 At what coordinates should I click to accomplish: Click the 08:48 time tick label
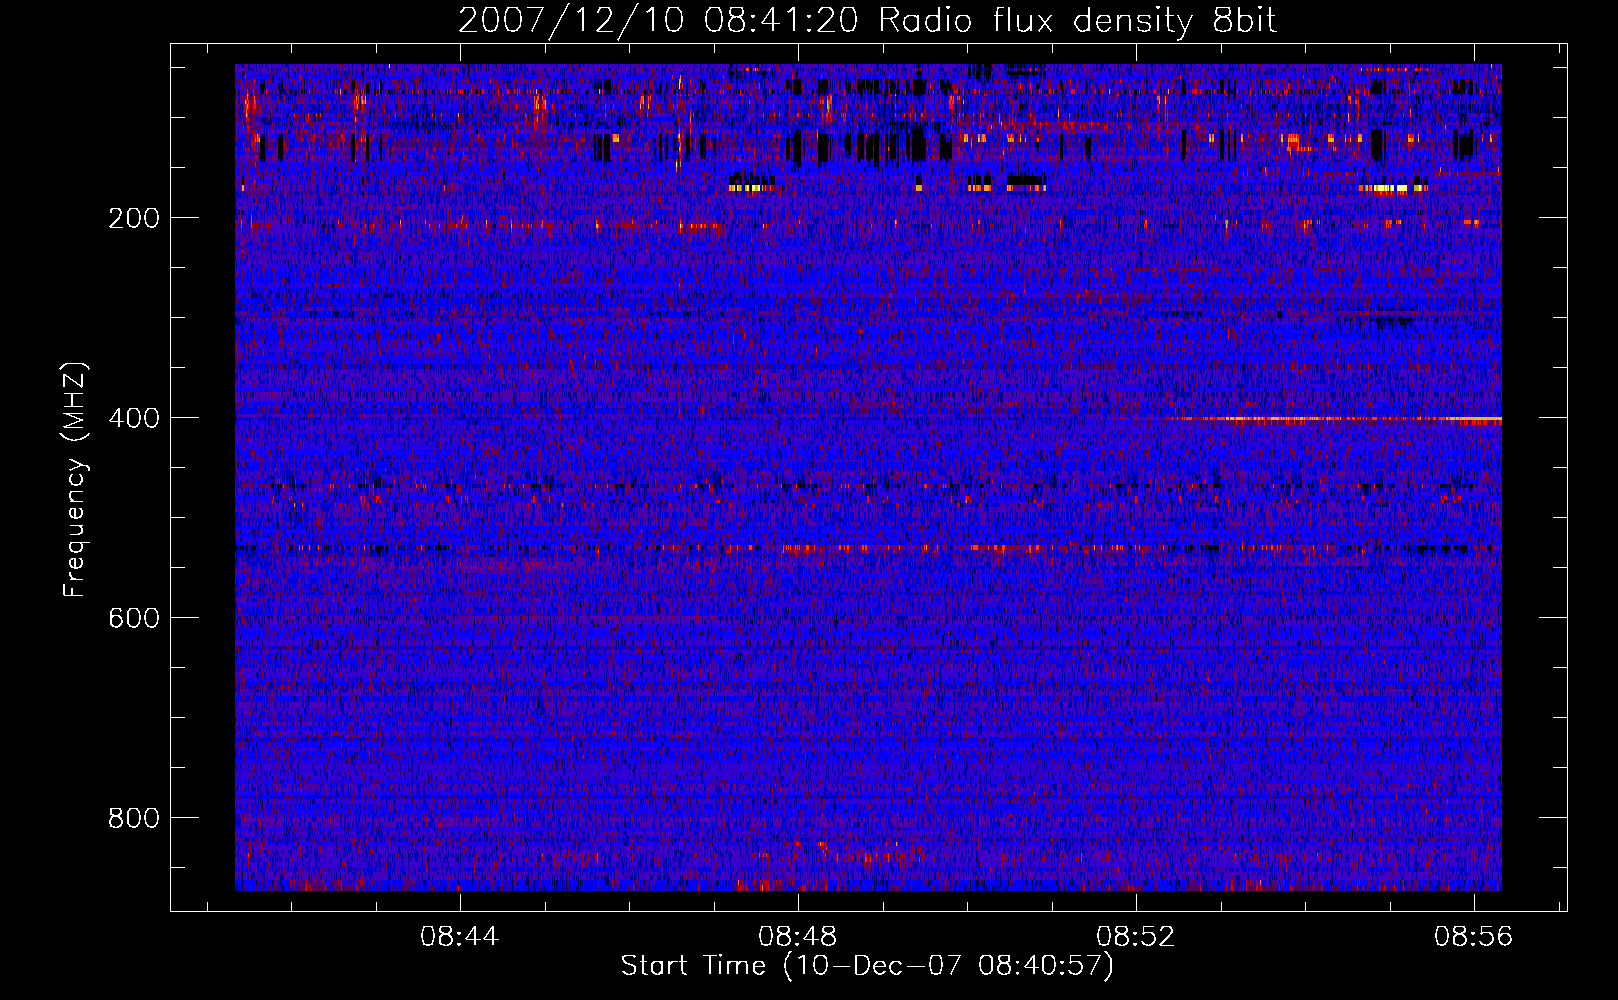798,937
